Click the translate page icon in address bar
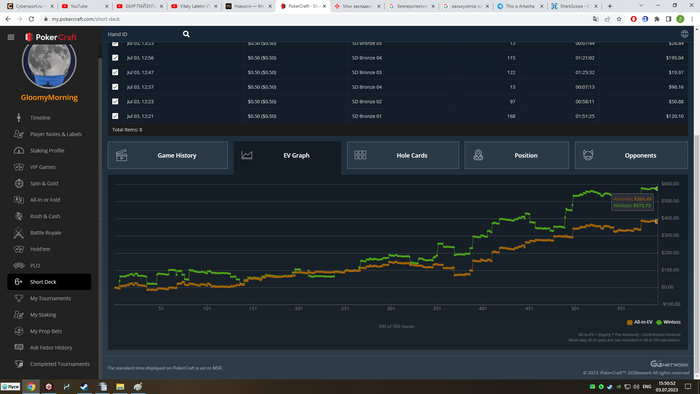Image resolution: width=700 pixels, height=394 pixels. point(596,19)
